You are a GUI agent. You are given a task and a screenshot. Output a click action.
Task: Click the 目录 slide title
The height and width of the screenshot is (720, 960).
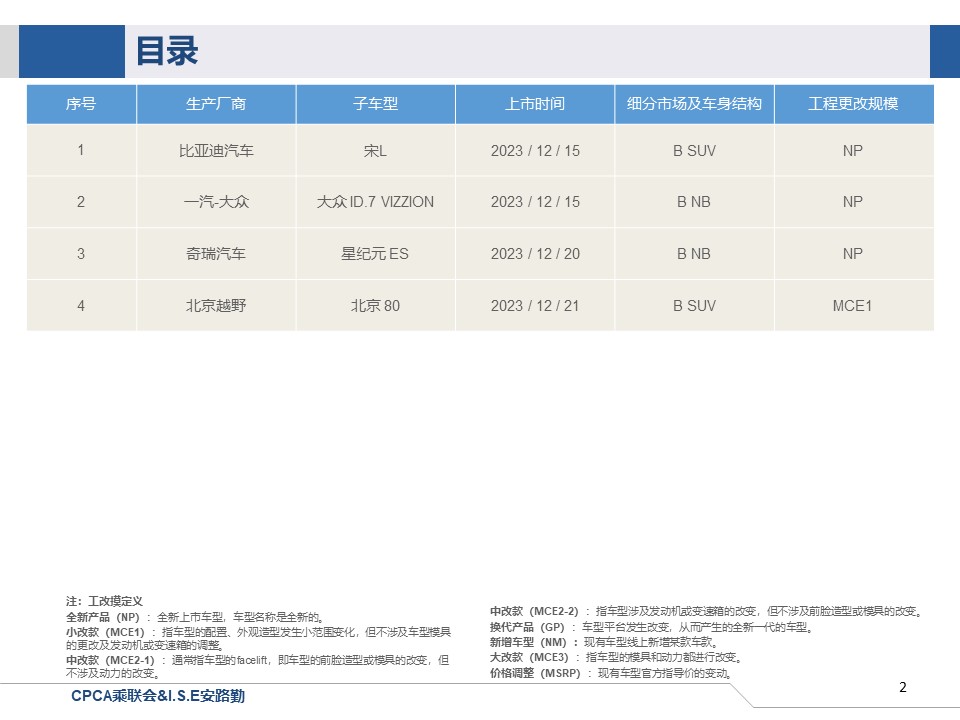click(x=167, y=51)
